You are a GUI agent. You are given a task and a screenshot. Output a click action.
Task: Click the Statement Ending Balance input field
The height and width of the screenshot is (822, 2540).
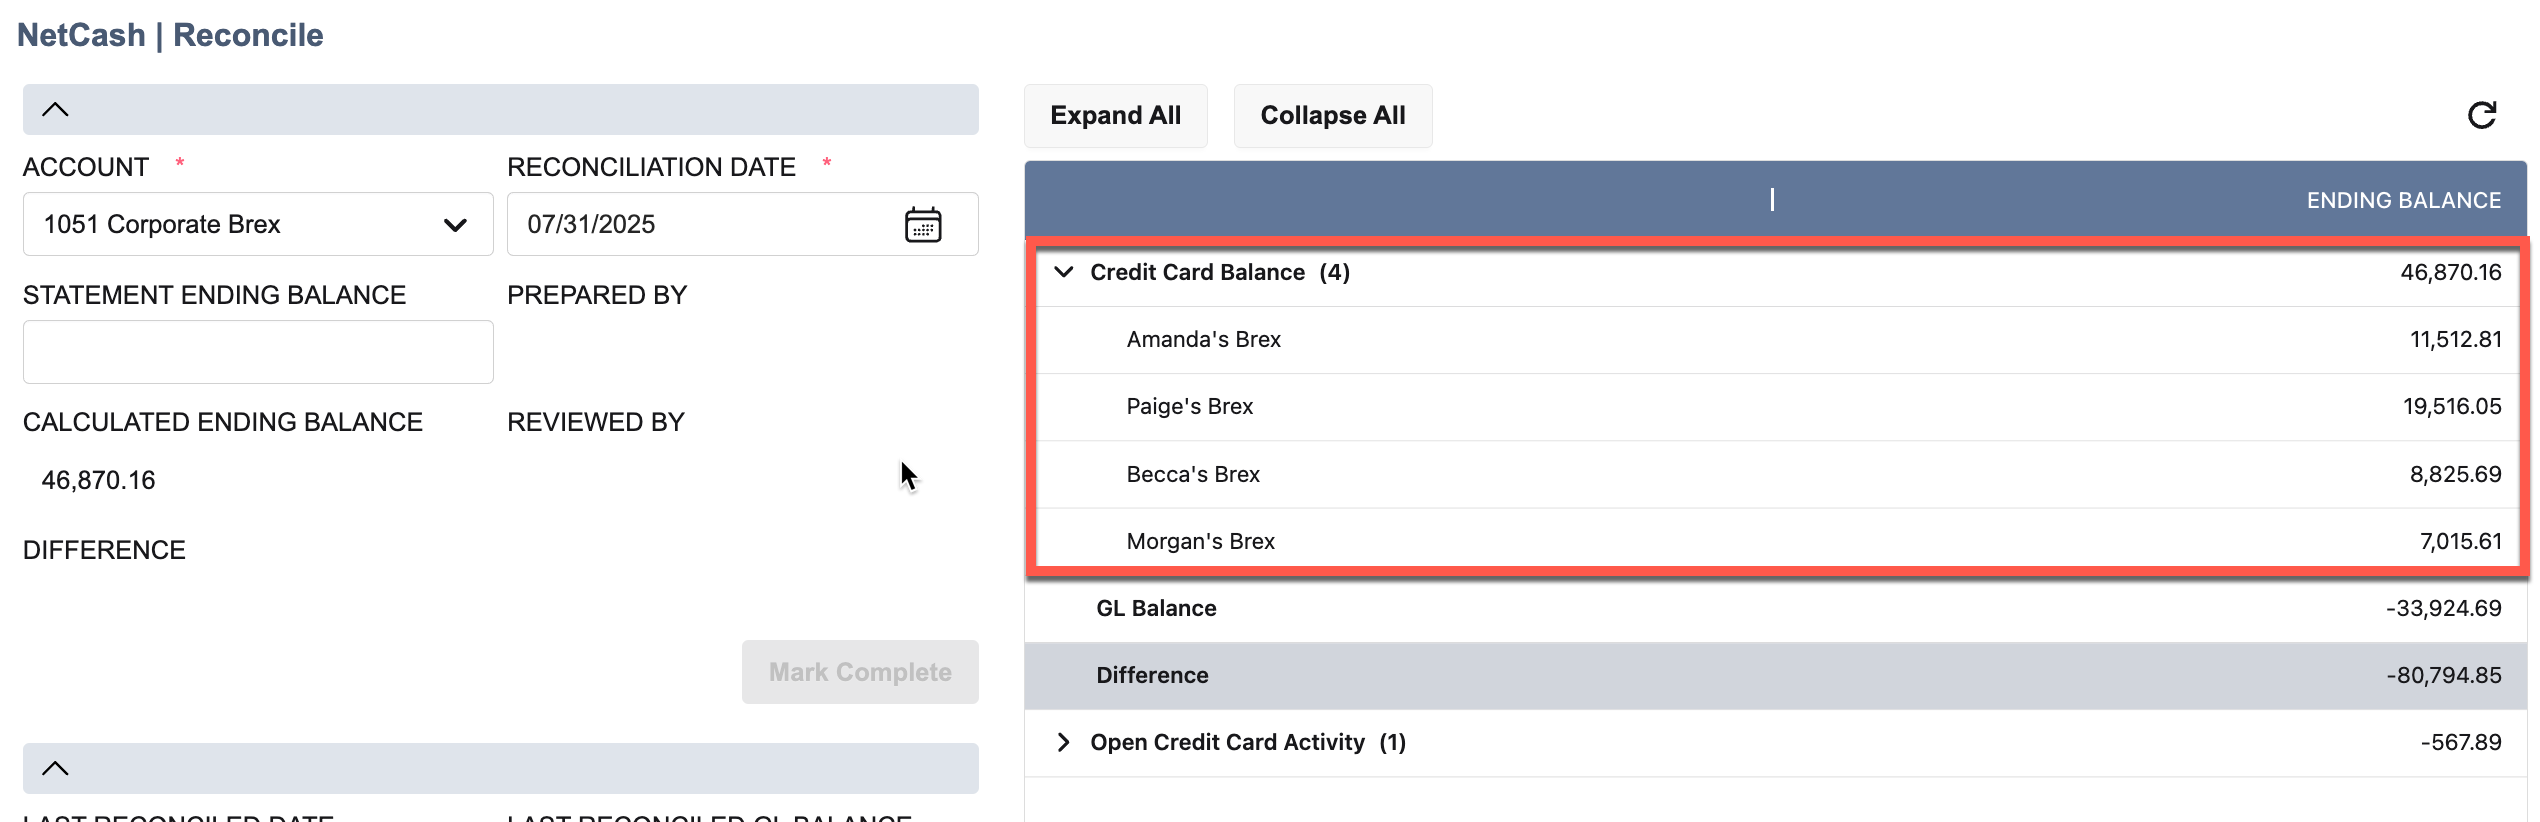coord(258,352)
